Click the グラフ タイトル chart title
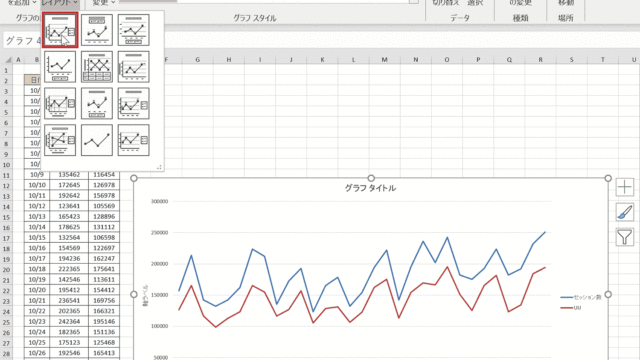 [370, 188]
